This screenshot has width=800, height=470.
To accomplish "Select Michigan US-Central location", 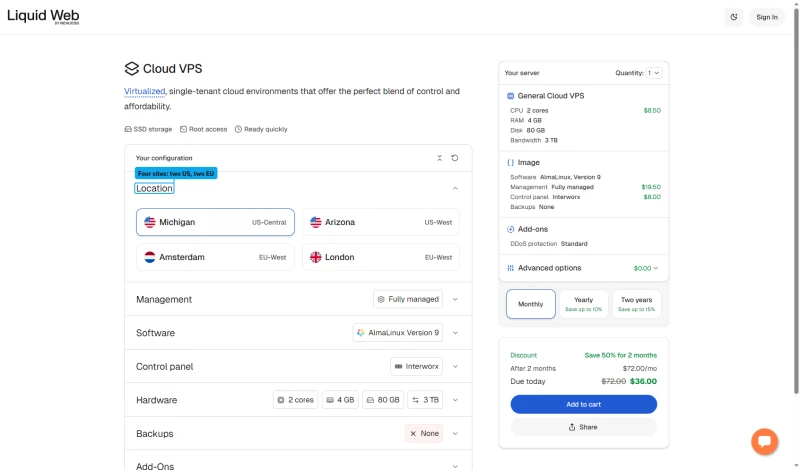I will coord(215,222).
